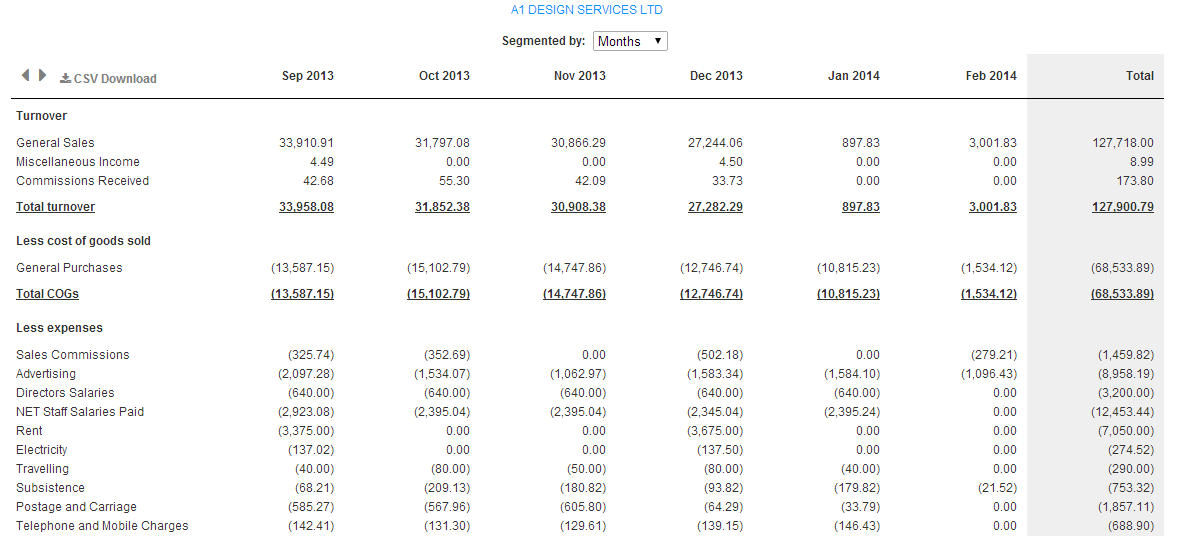Click the NET Staff Salaries Paid label
This screenshot has width=1179, height=536.
tap(80, 412)
